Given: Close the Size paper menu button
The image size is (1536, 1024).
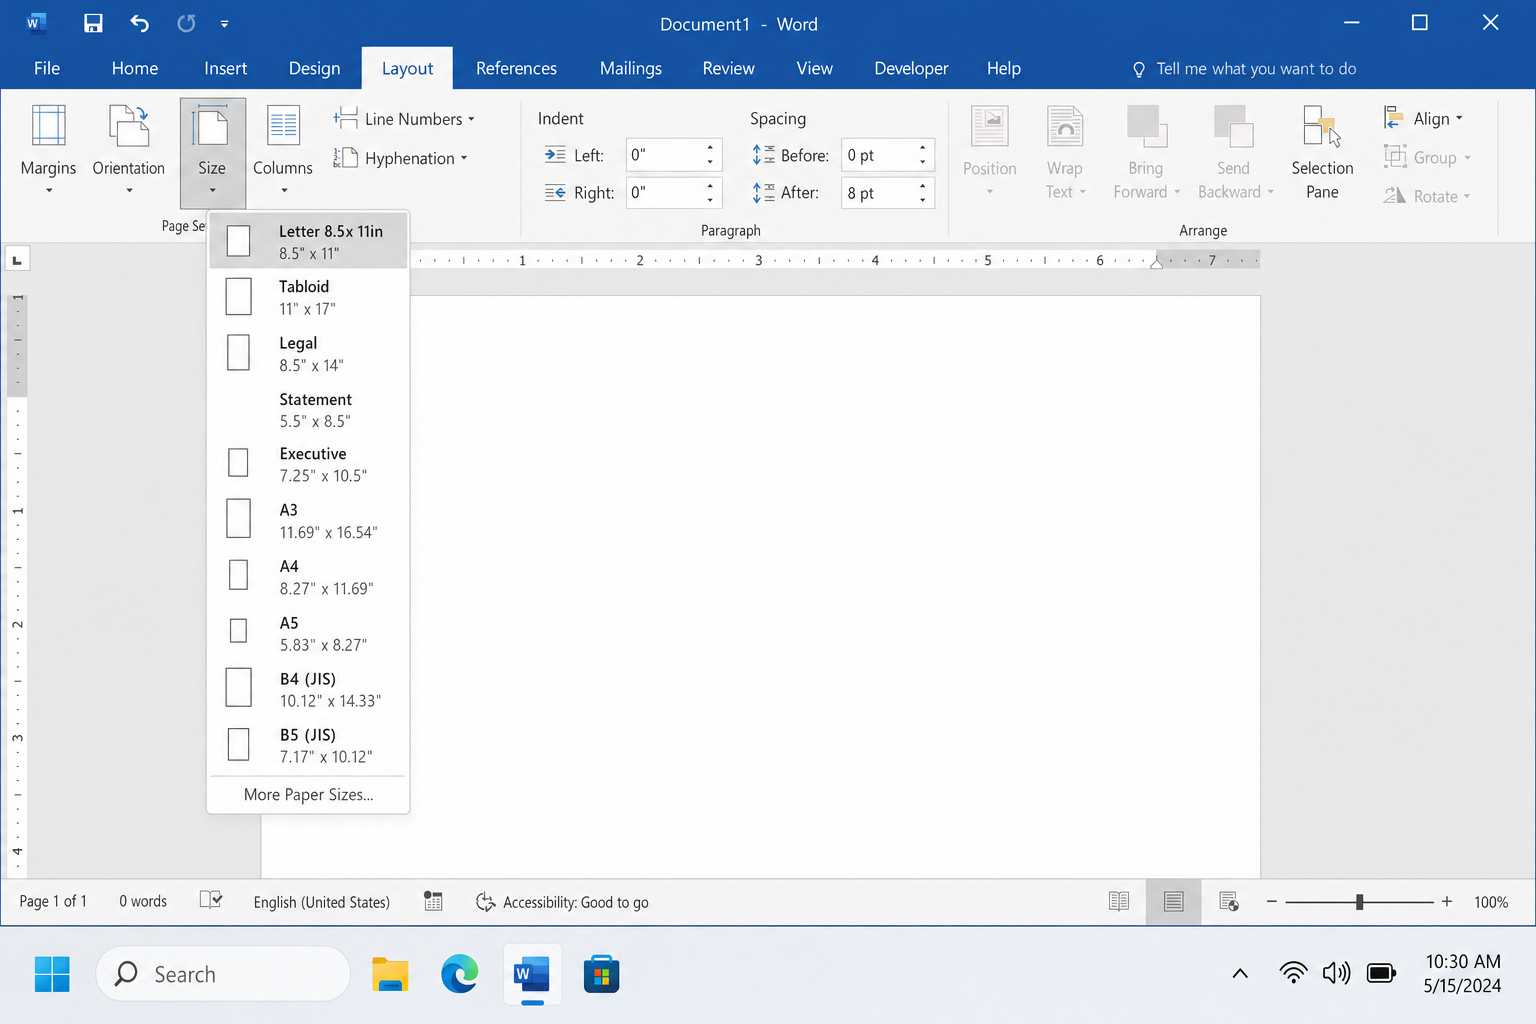Looking at the screenshot, I should (x=212, y=152).
